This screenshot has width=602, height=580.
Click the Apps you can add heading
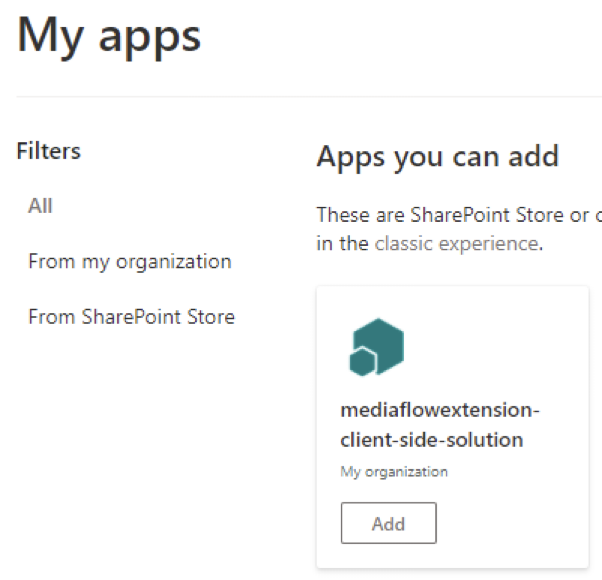438,157
